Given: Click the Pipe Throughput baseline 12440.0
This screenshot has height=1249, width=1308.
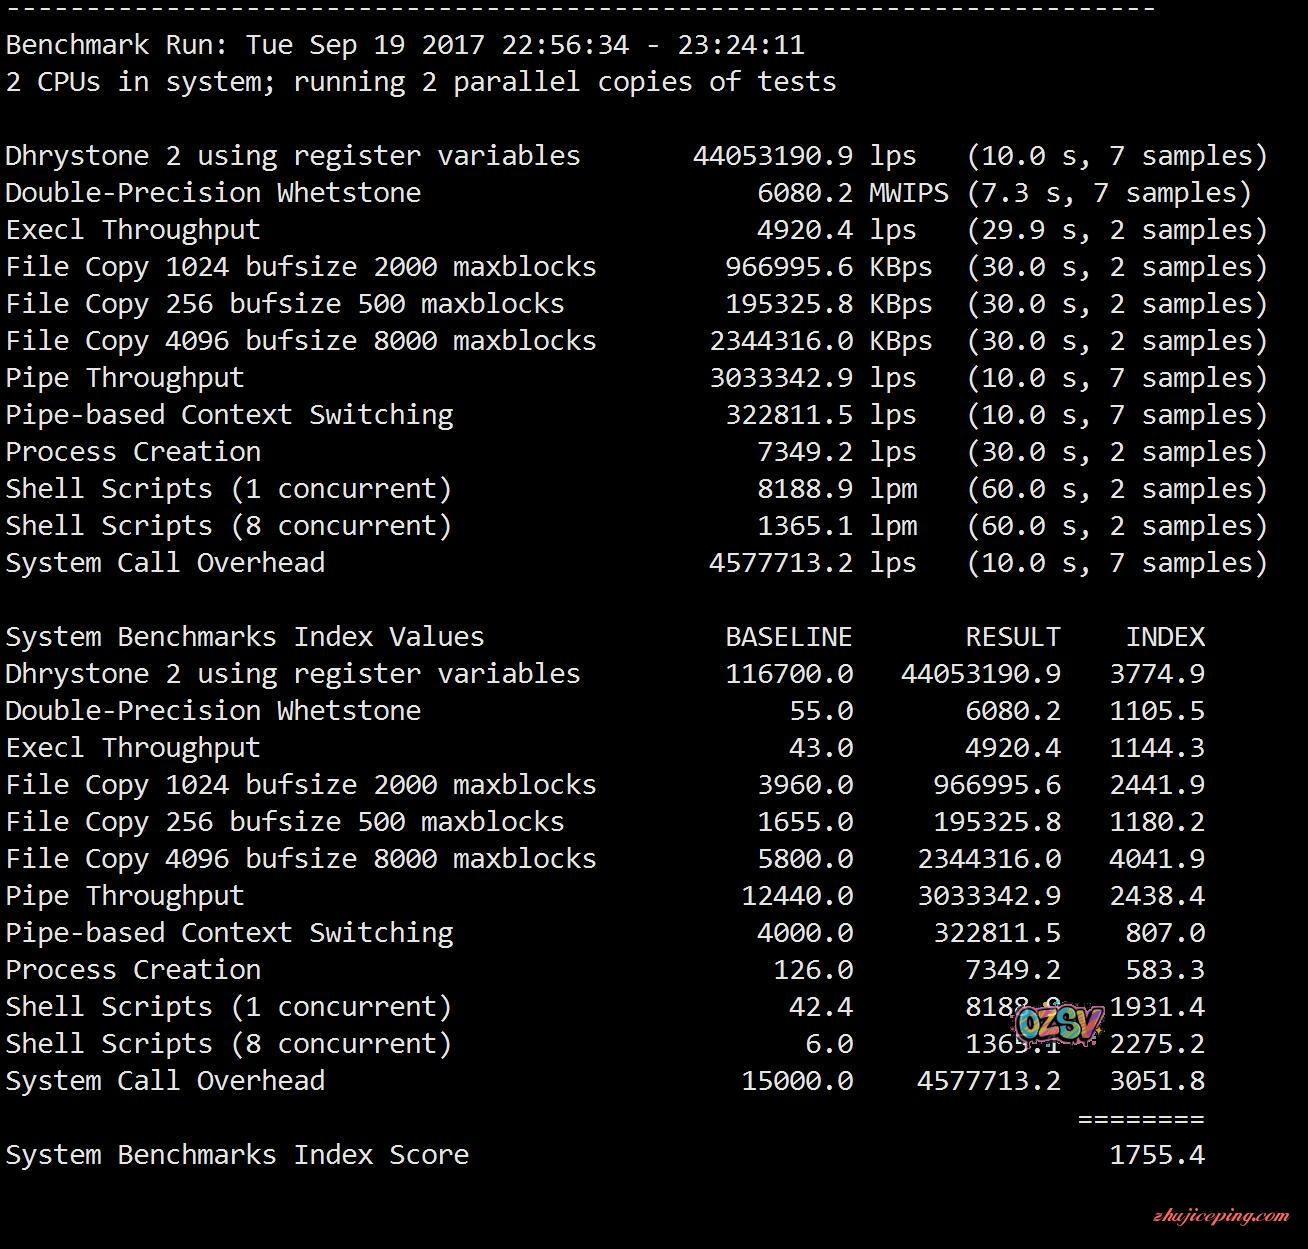Looking at the screenshot, I should coord(797,896).
